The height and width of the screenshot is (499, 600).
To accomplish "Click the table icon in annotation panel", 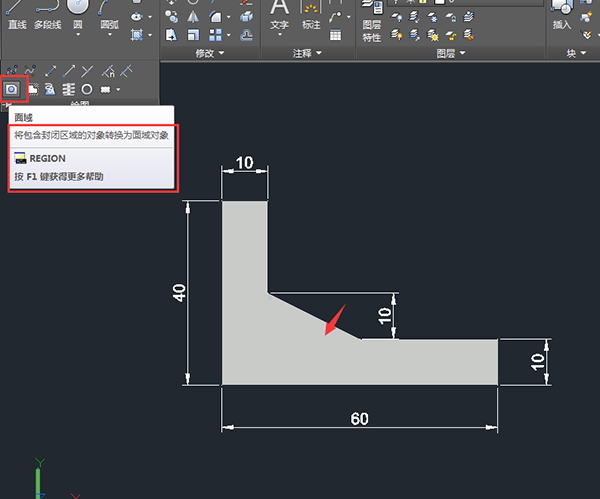I will (x=335, y=35).
